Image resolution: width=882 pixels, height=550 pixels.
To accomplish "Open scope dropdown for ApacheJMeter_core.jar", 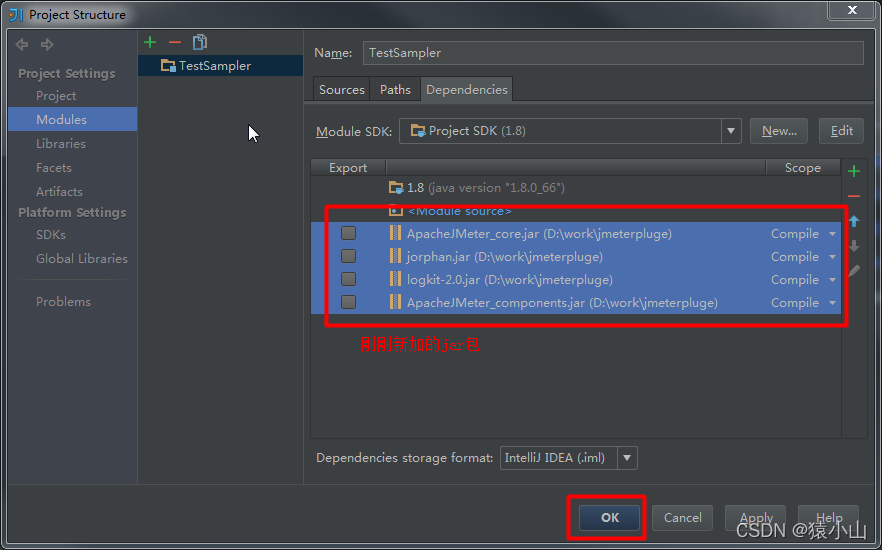I will click(x=832, y=233).
